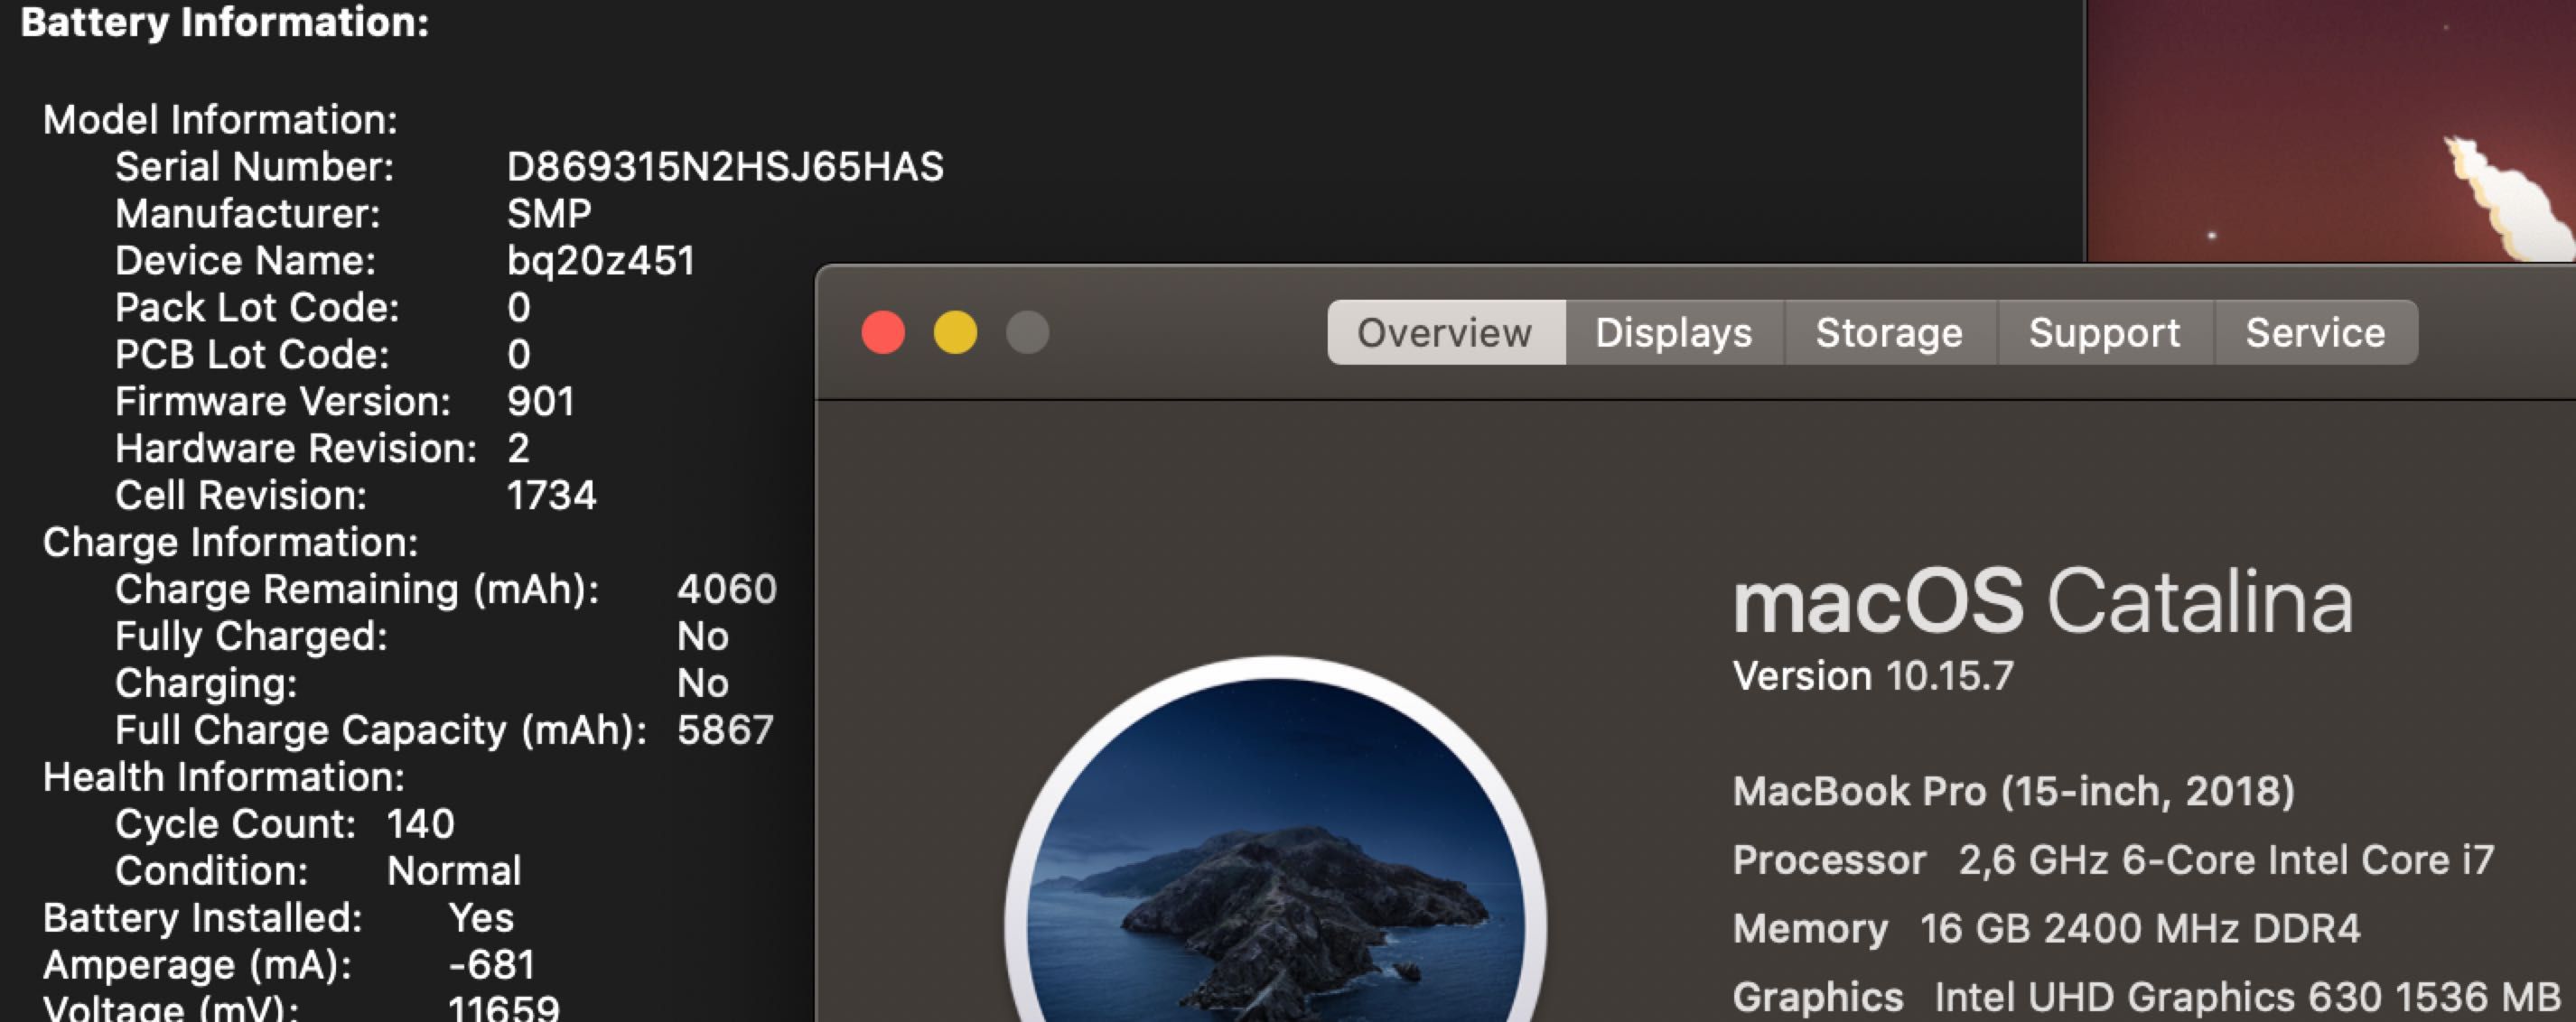The width and height of the screenshot is (2576, 1022).
Task: Select Amperage value -681
Action: click(491, 965)
